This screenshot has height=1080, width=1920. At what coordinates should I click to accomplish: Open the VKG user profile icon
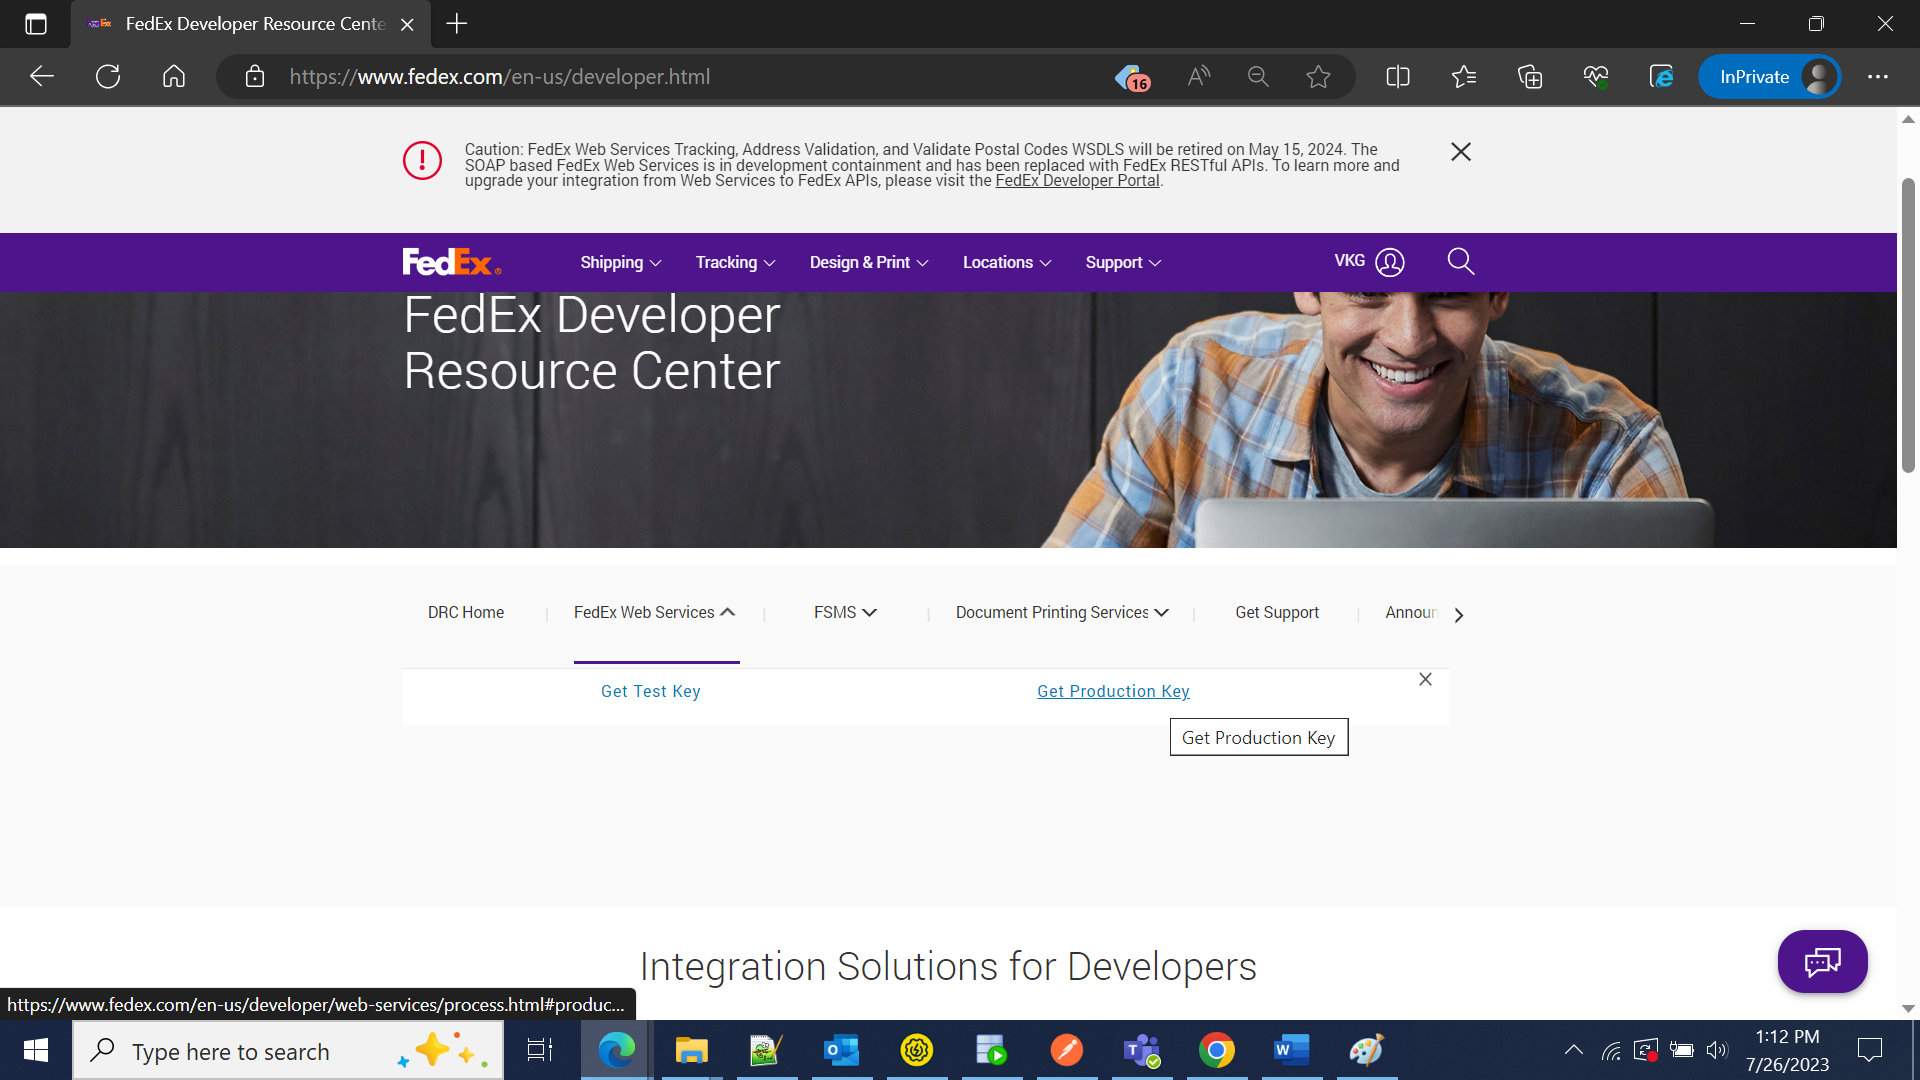pos(1389,262)
